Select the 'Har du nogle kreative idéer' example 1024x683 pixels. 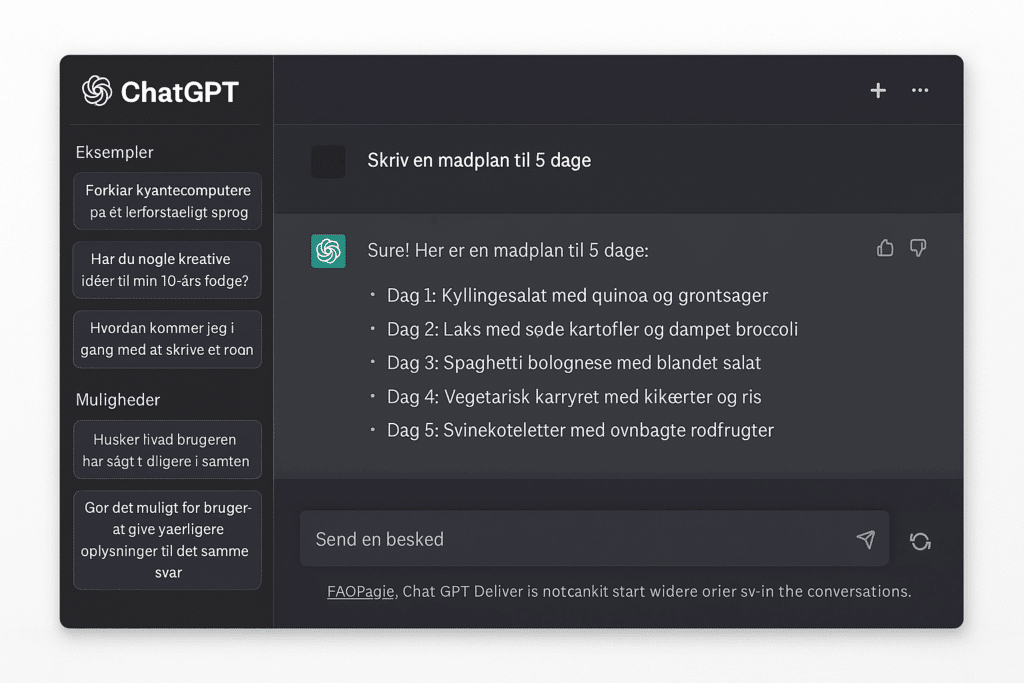168,270
